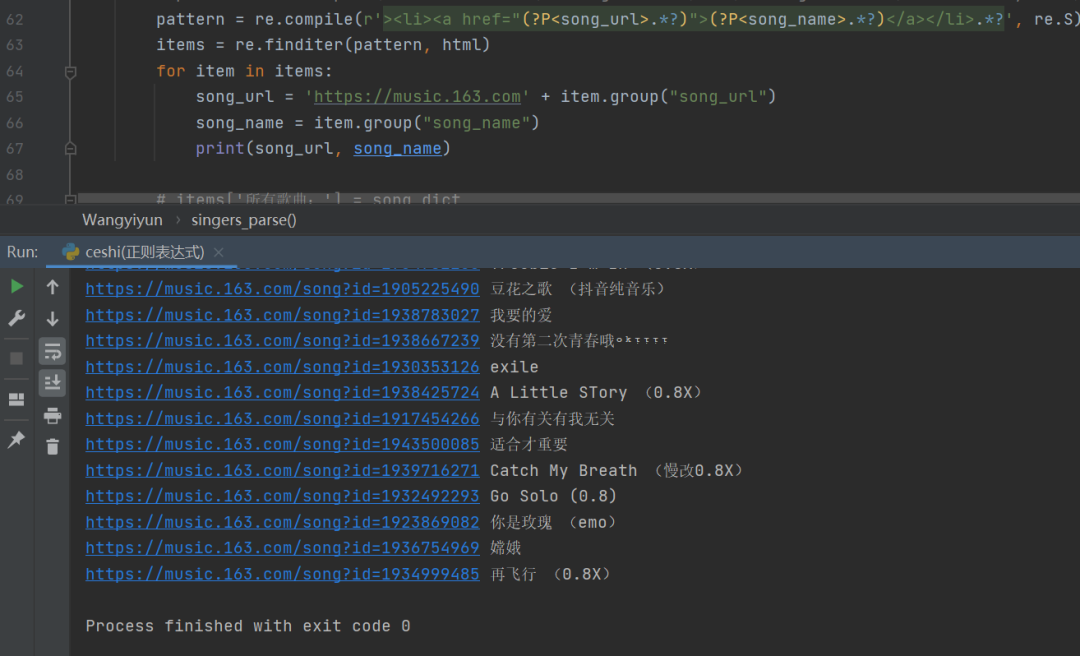Image resolution: width=1080 pixels, height=656 pixels.
Task: Open song link id=1938783027
Action: (282, 315)
